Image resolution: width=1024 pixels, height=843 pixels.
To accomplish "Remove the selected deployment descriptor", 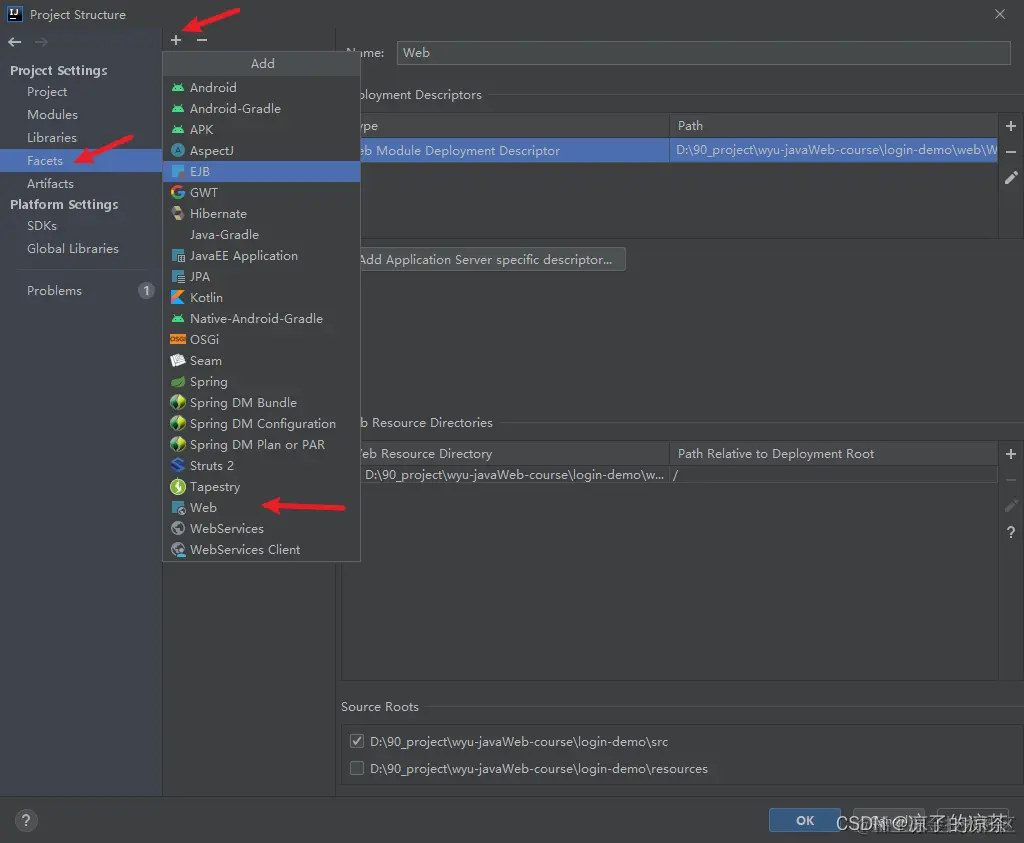I will [x=1010, y=151].
